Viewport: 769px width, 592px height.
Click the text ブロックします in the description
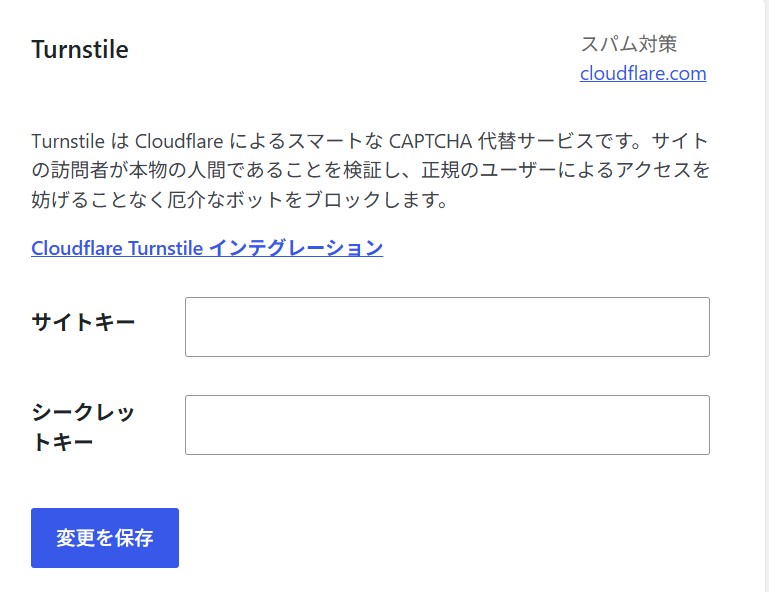(371, 200)
